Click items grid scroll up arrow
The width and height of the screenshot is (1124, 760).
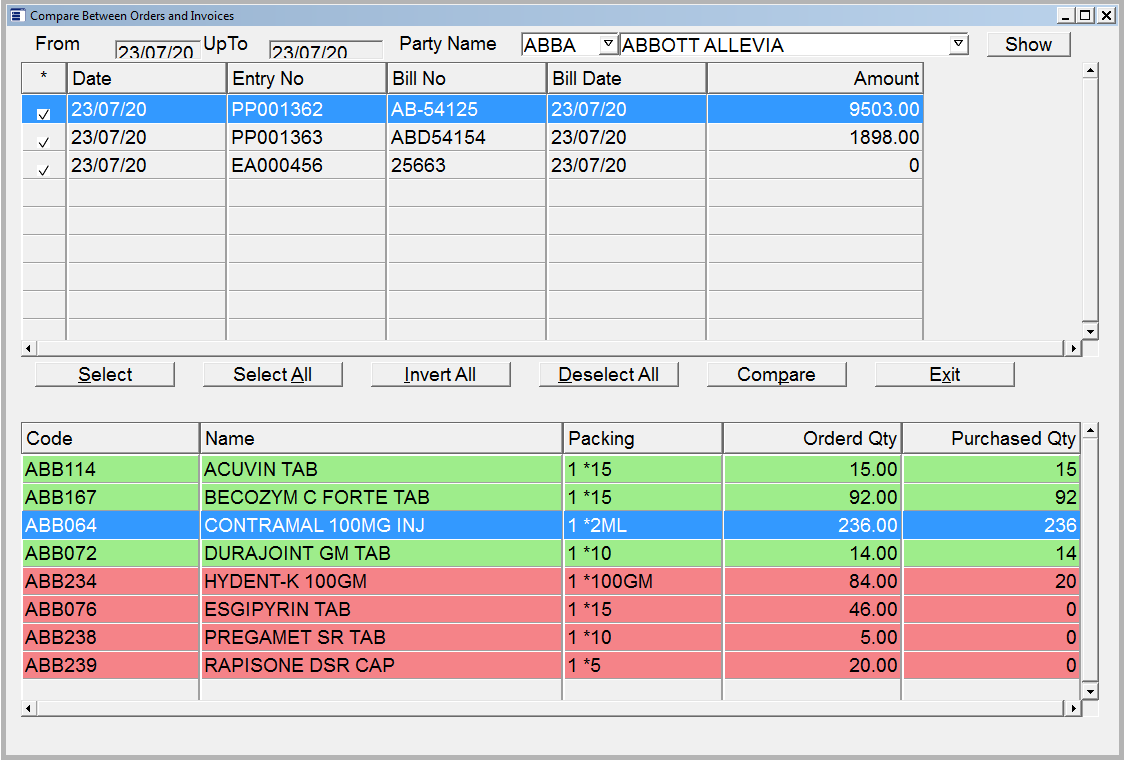tap(1090, 430)
